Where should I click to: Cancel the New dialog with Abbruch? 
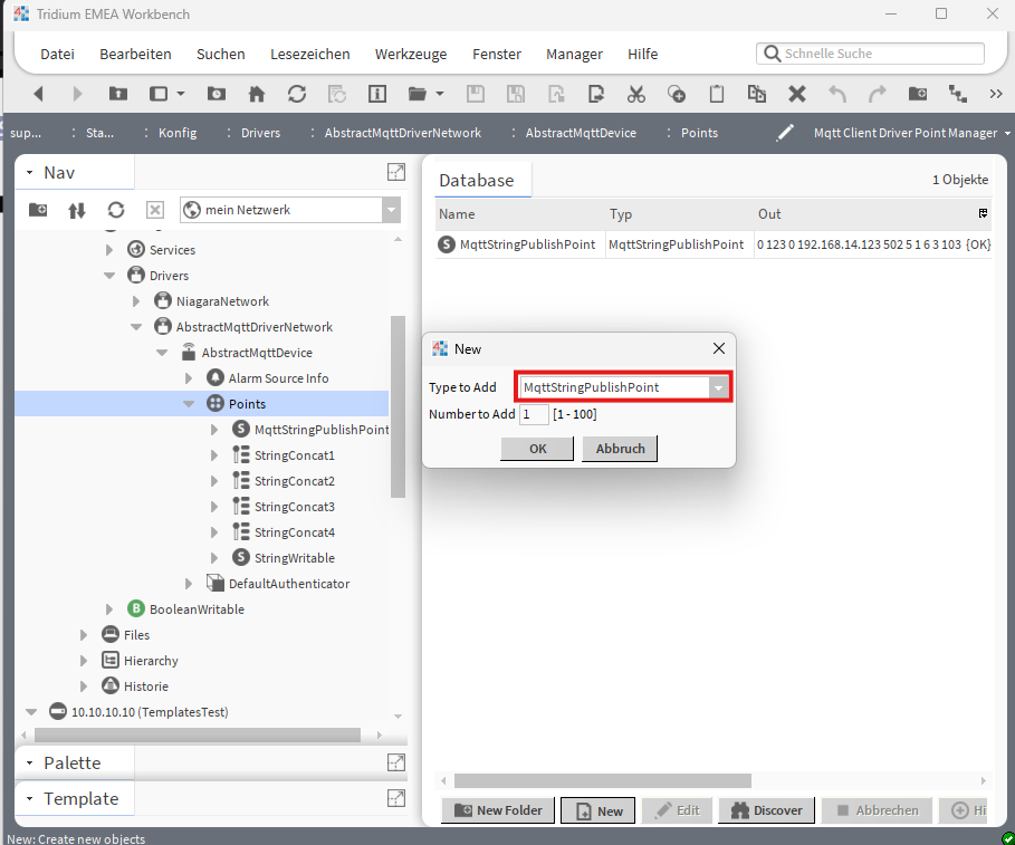(620, 449)
